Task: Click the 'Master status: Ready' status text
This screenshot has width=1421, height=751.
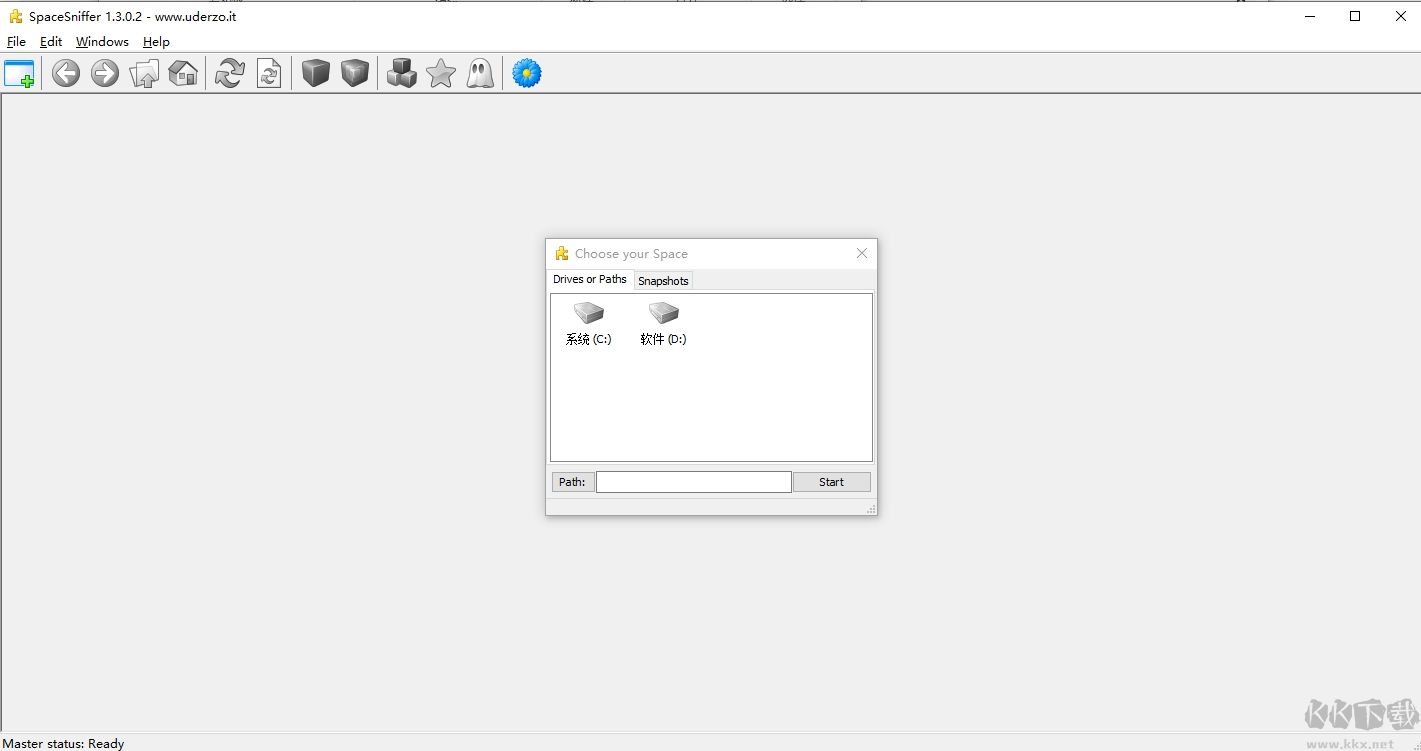Action: pos(64,743)
